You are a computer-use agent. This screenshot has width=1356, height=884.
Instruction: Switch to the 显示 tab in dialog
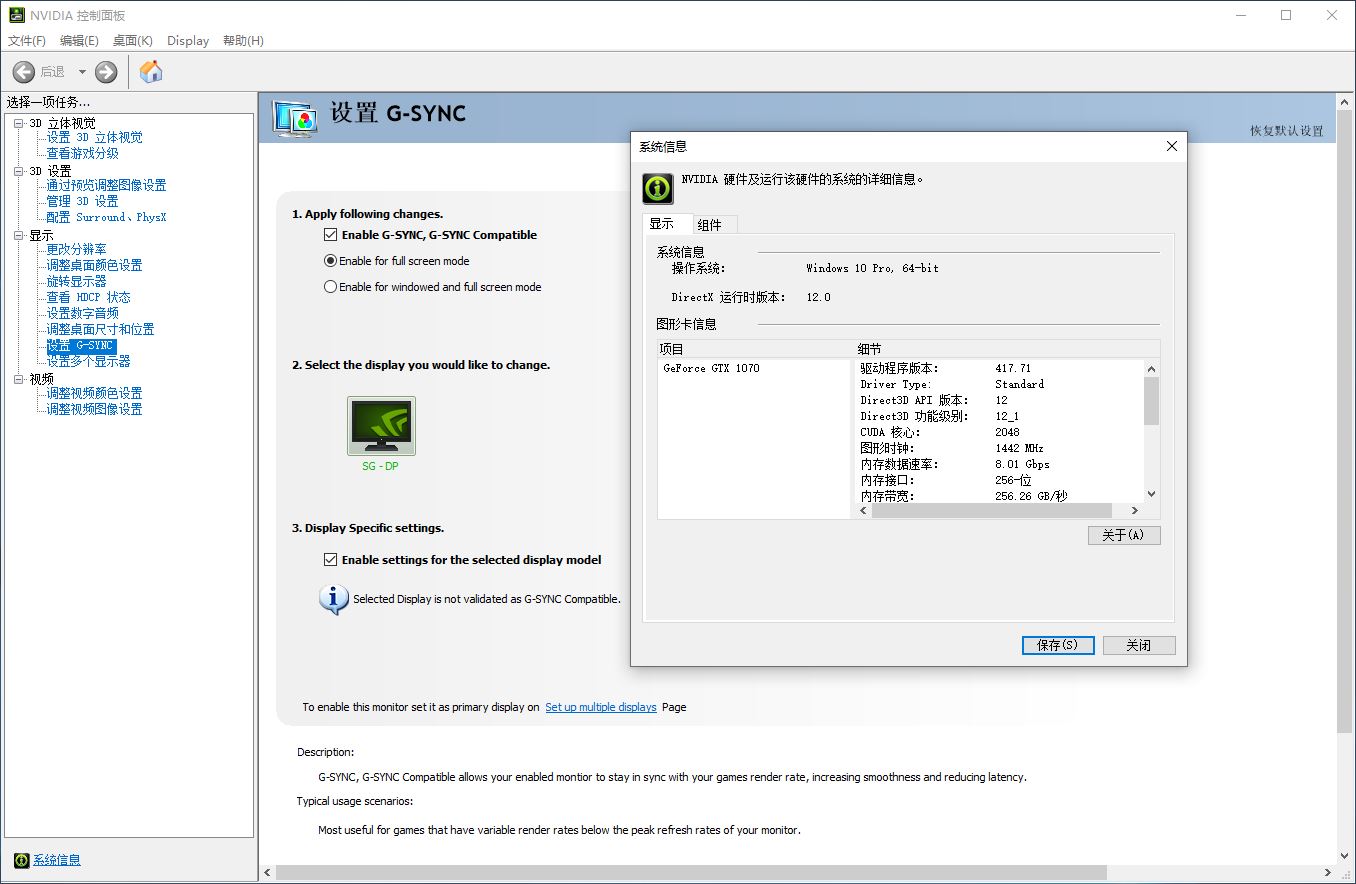point(667,224)
